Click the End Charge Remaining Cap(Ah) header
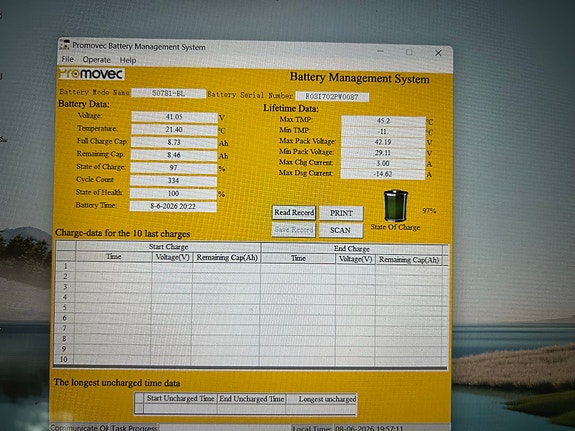The width and height of the screenshot is (575, 431). (x=409, y=260)
